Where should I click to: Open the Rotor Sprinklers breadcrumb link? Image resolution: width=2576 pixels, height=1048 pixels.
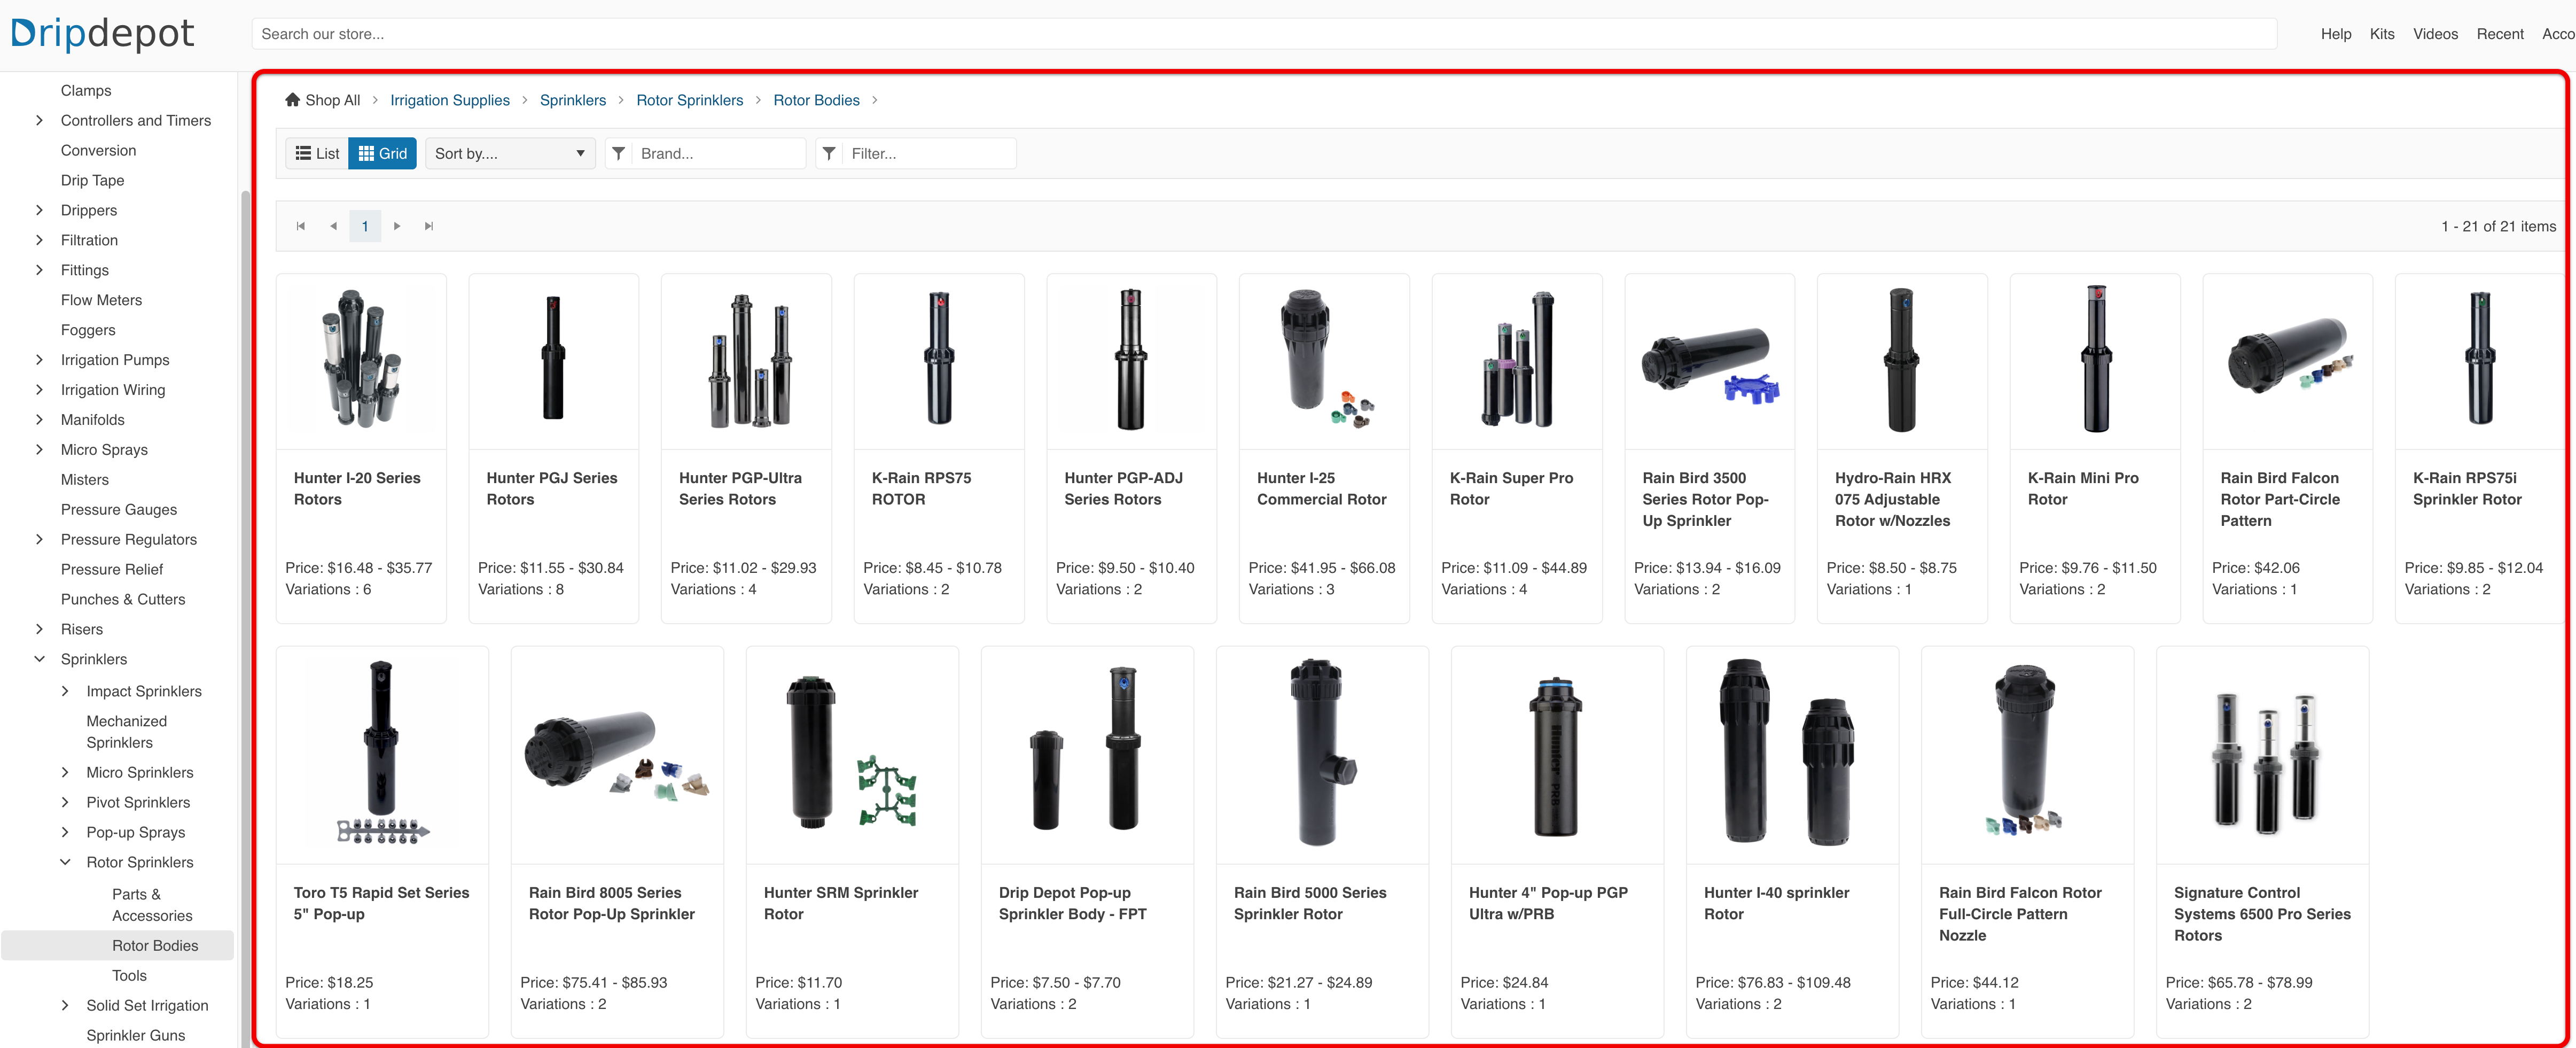pyautogui.click(x=689, y=100)
